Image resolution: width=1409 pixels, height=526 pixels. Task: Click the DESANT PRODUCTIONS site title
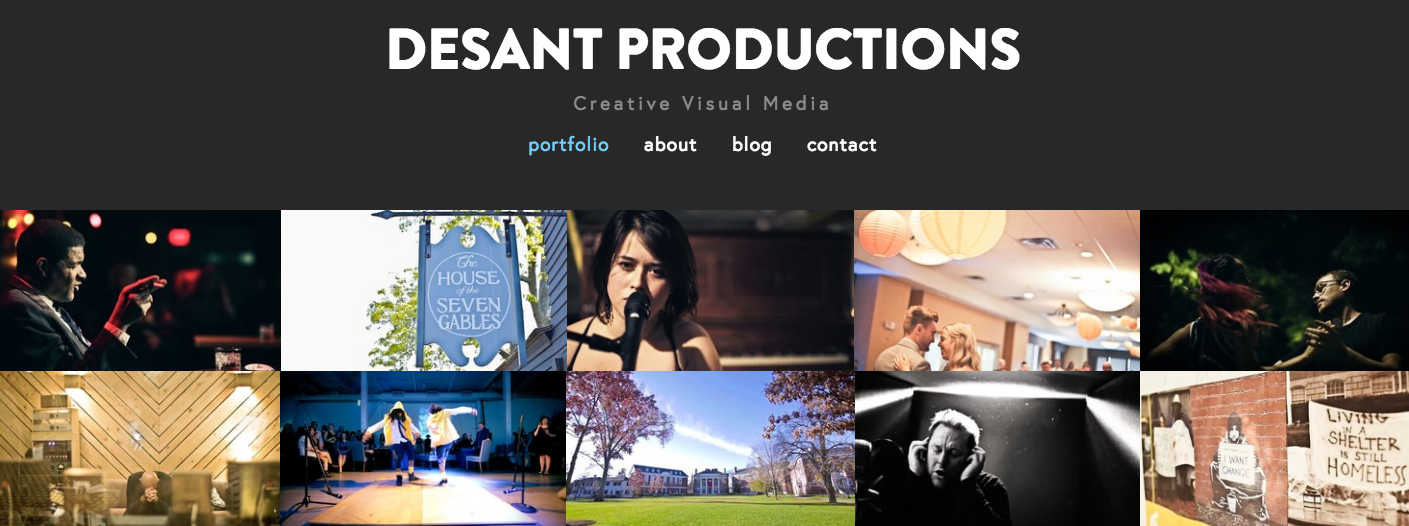(x=704, y=49)
